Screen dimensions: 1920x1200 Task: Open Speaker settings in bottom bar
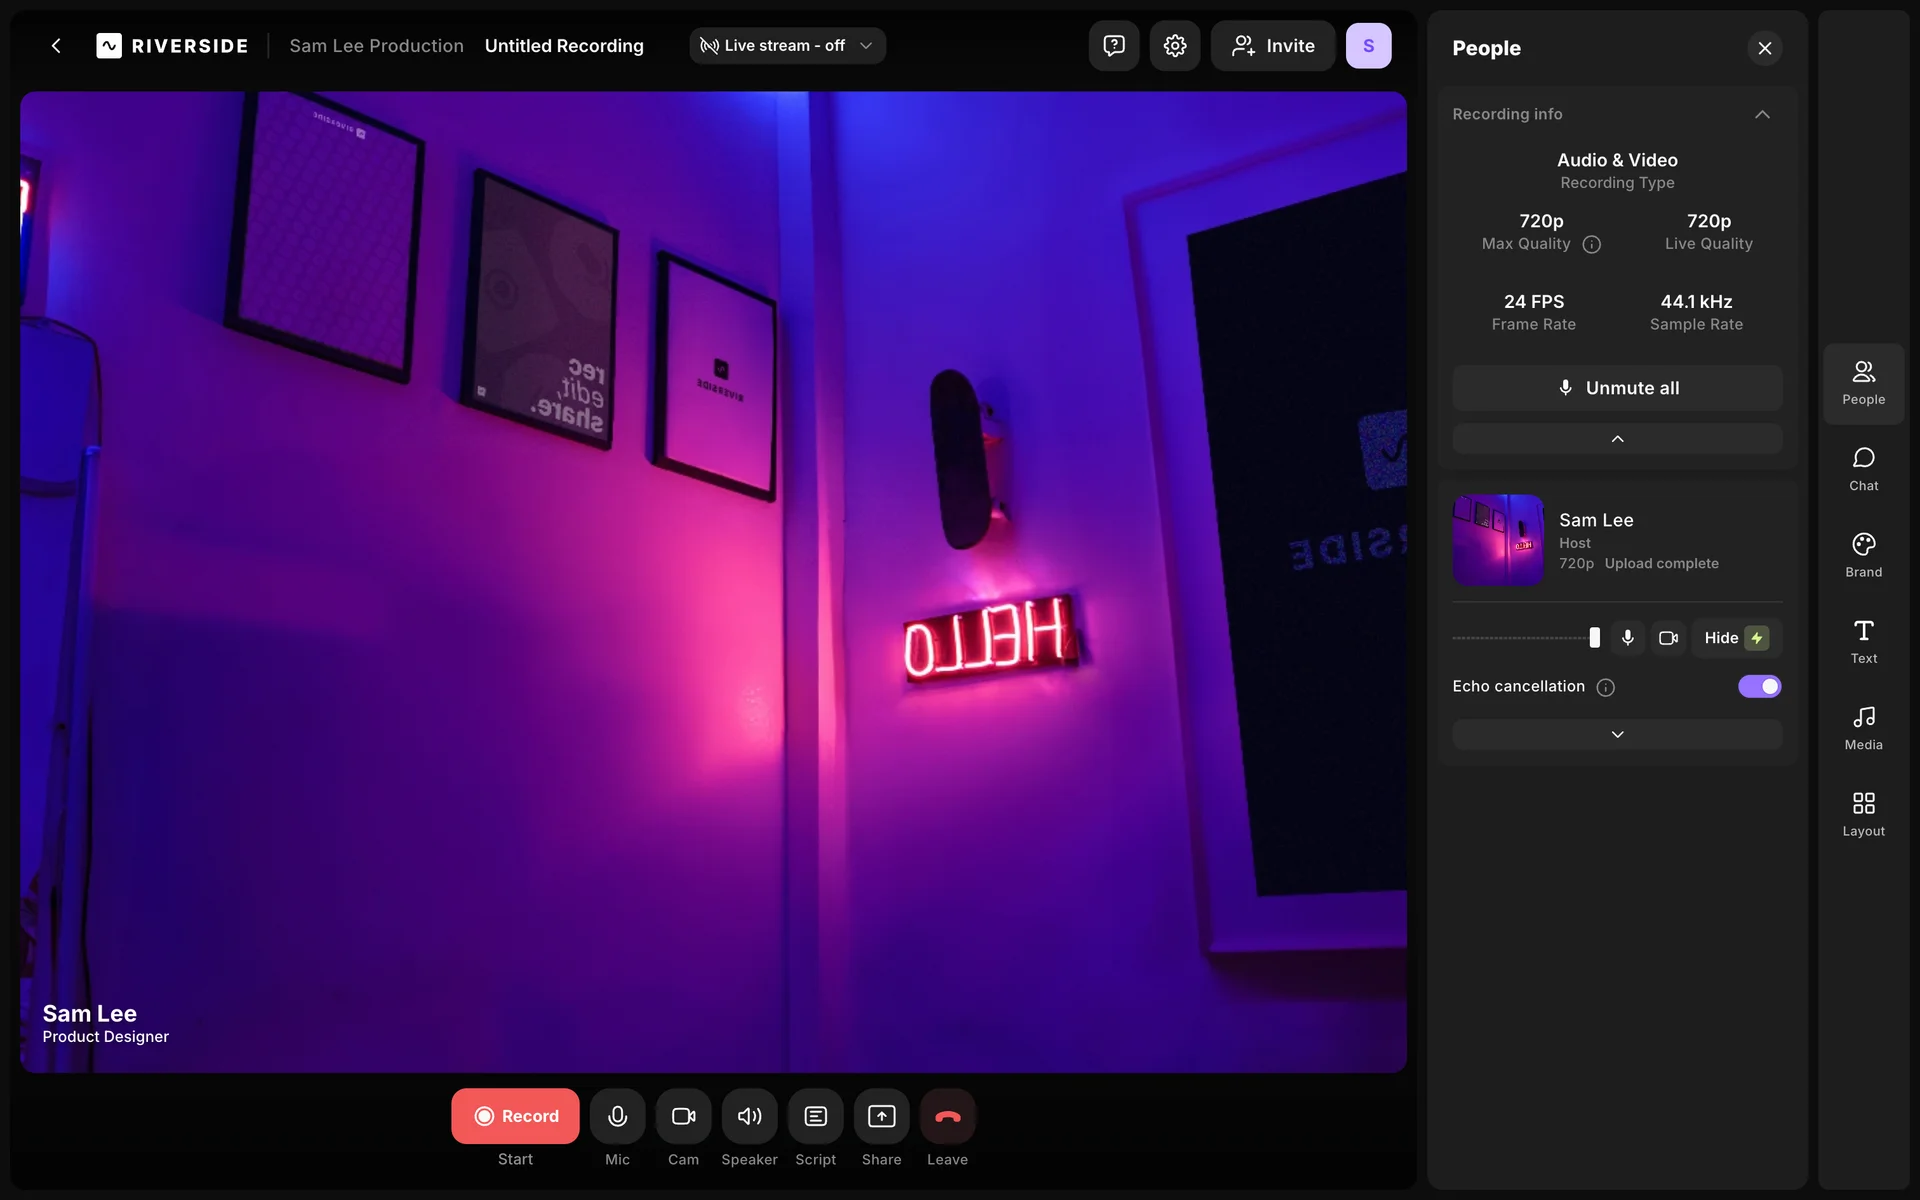(x=749, y=1116)
